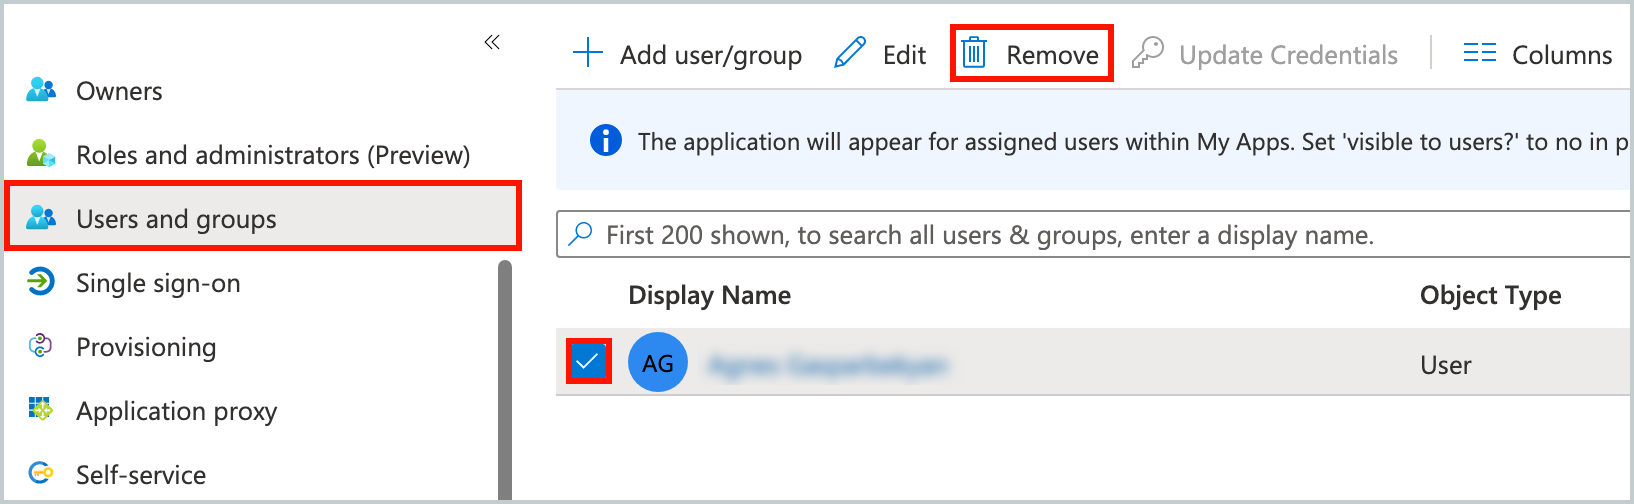1634x504 pixels.
Task: Sort by Object Type column header
Action: tap(1490, 295)
